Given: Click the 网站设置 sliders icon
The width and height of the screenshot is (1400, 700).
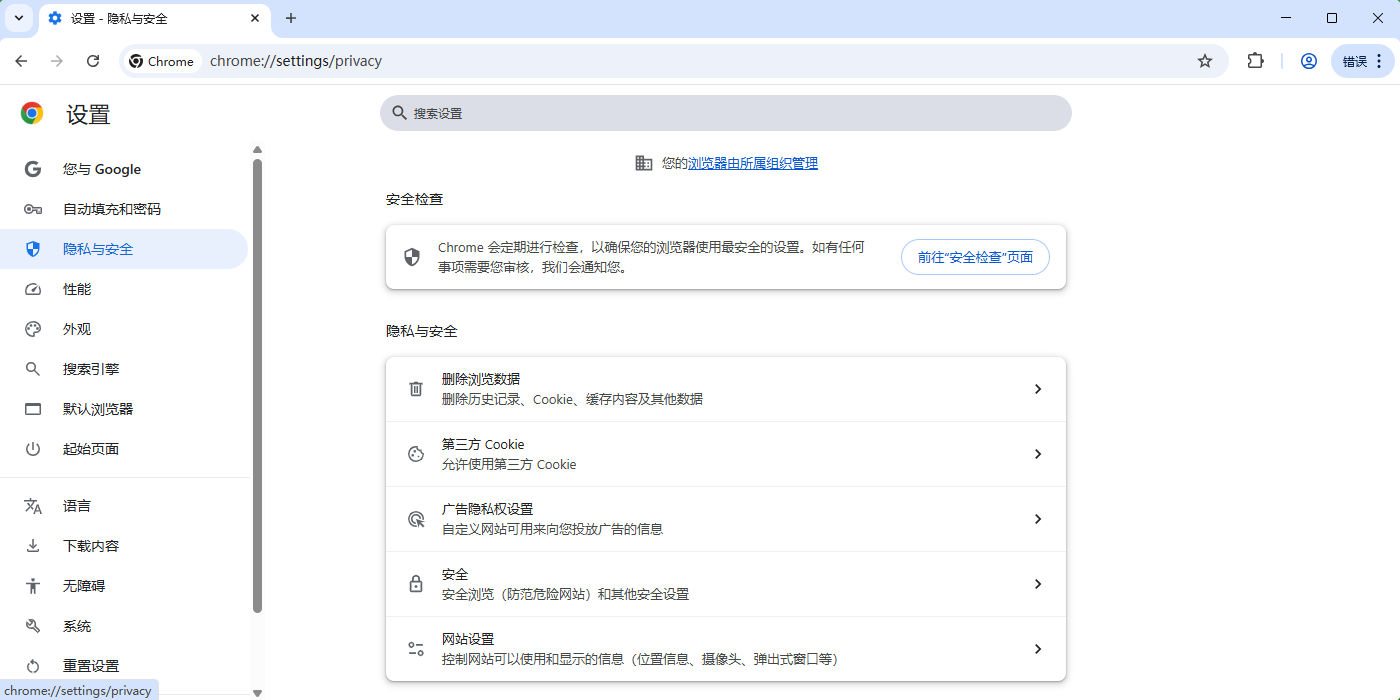Looking at the screenshot, I should click(x=416, y=649).
